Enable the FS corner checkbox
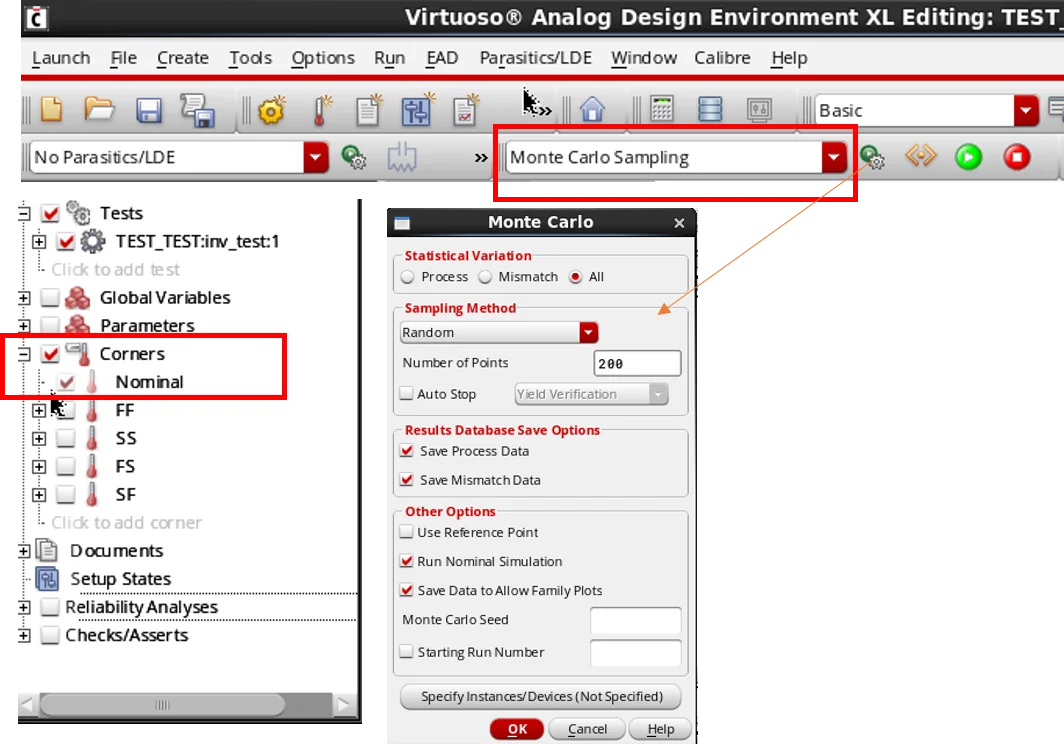 tap(66, 466)
